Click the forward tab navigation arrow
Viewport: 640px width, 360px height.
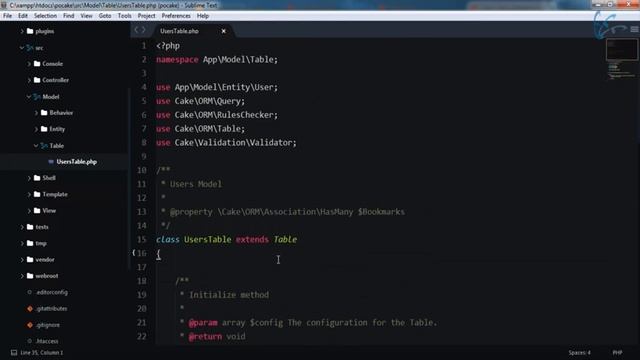click(x=143, y=30)
